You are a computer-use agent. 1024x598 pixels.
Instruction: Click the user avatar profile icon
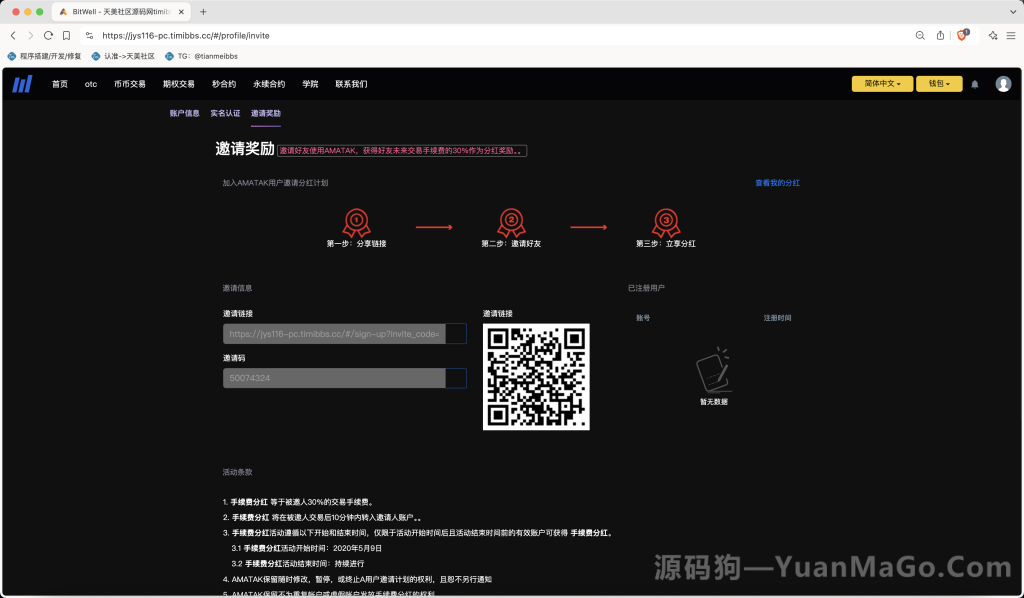(x=1003, y=84)
